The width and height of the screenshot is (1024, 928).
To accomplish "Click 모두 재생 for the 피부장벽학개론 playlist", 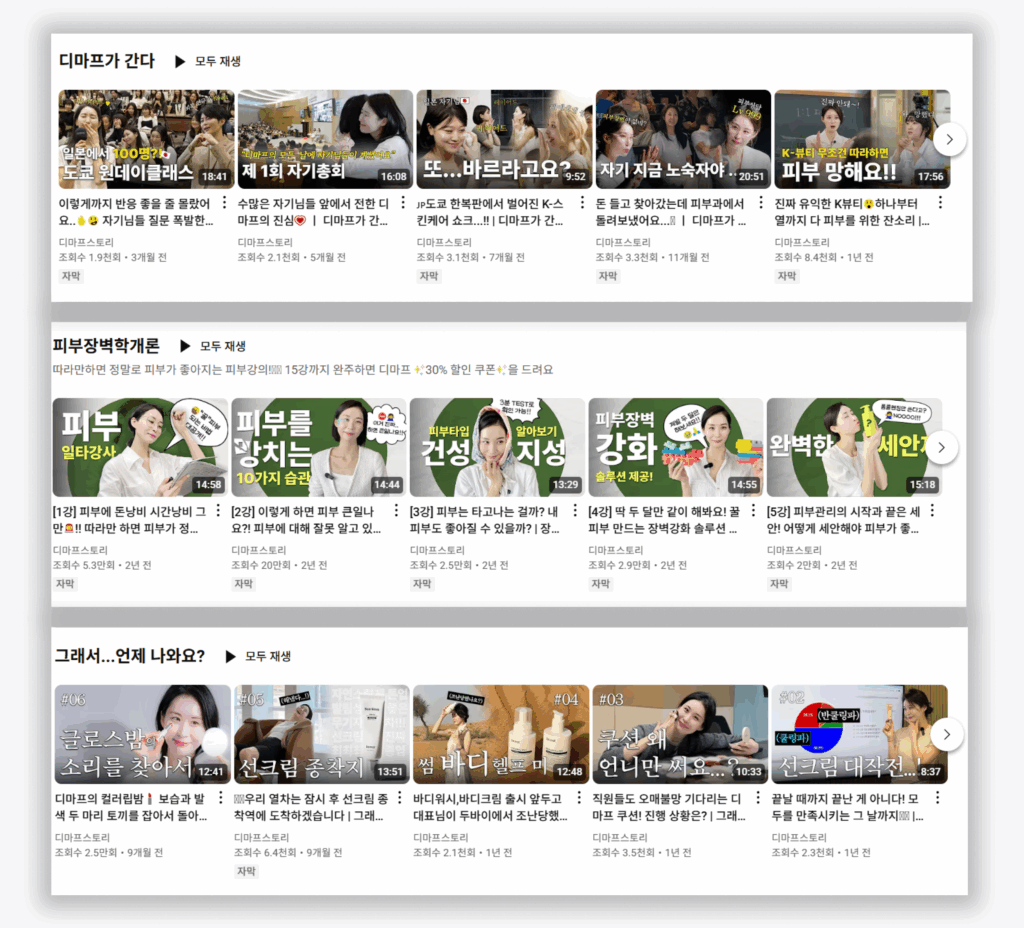I will tap(222, 347).
